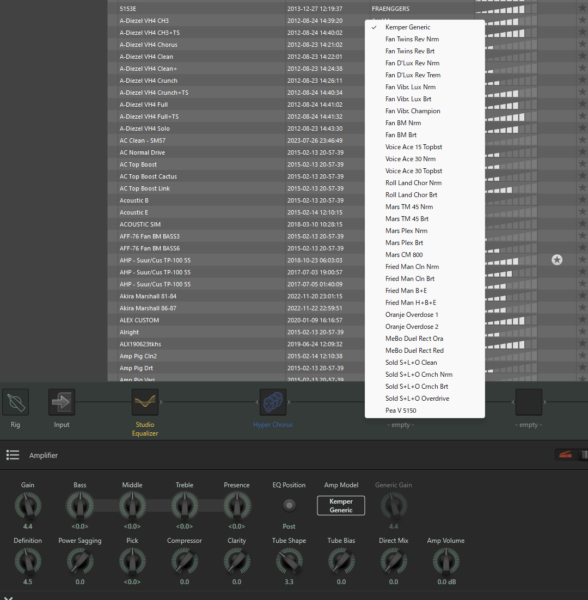
Task: Open the Amp Model Kemper Generic selector
Action: pyautogui.click(x=341, y=505)
